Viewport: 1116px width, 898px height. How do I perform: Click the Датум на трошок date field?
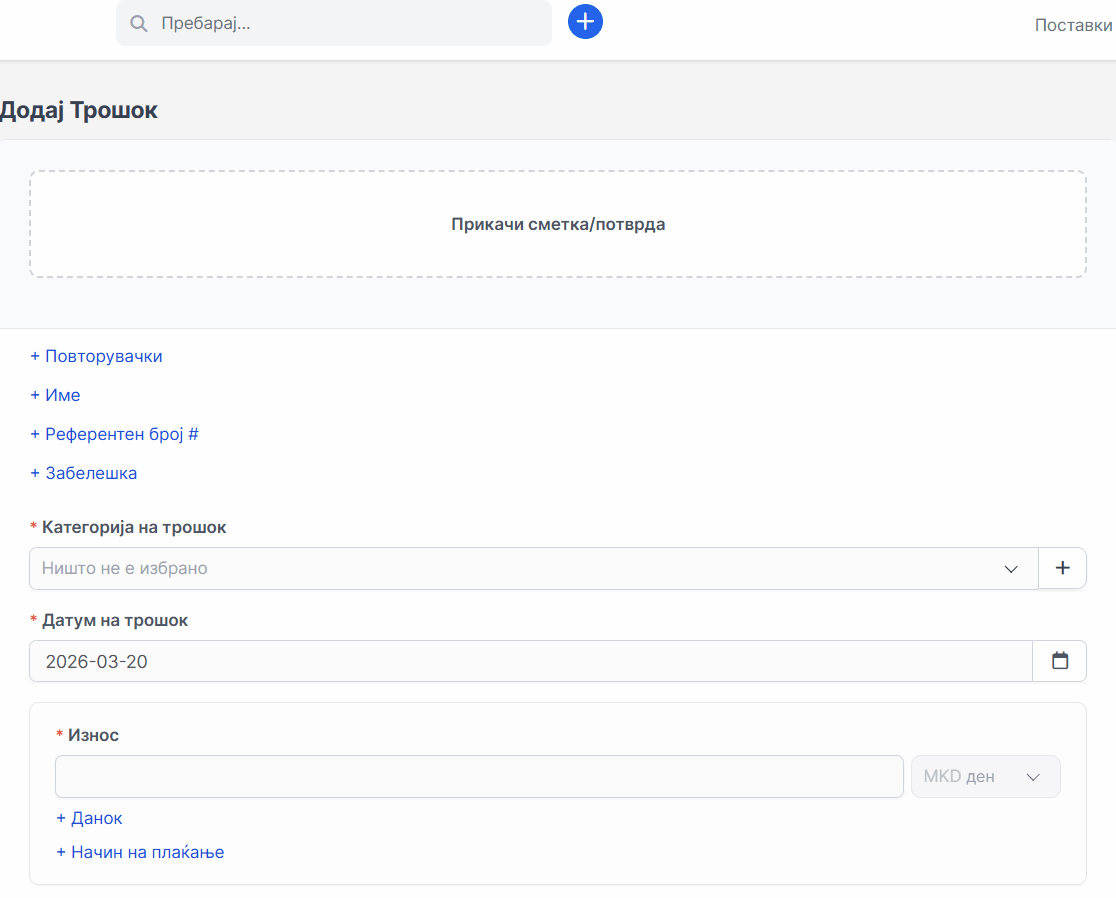531,661
